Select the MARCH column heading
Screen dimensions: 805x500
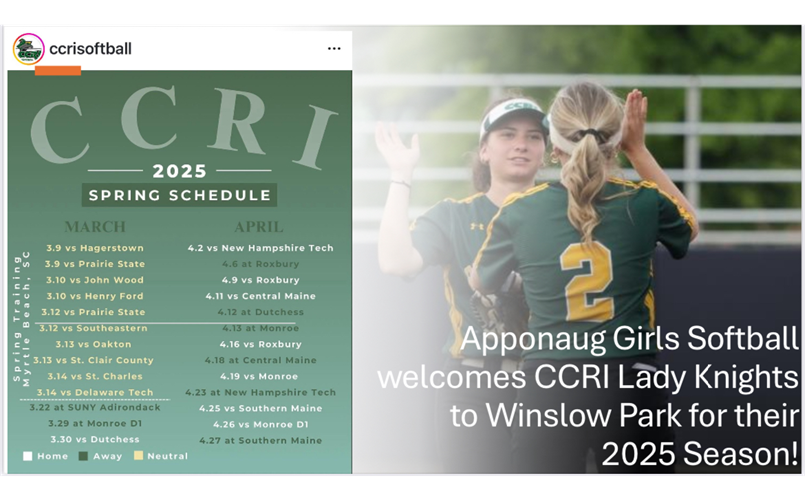tap(95, 227)
